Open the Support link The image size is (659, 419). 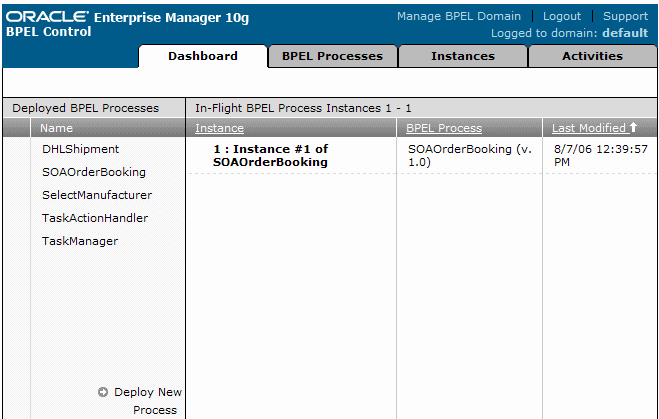pos(625,16)
